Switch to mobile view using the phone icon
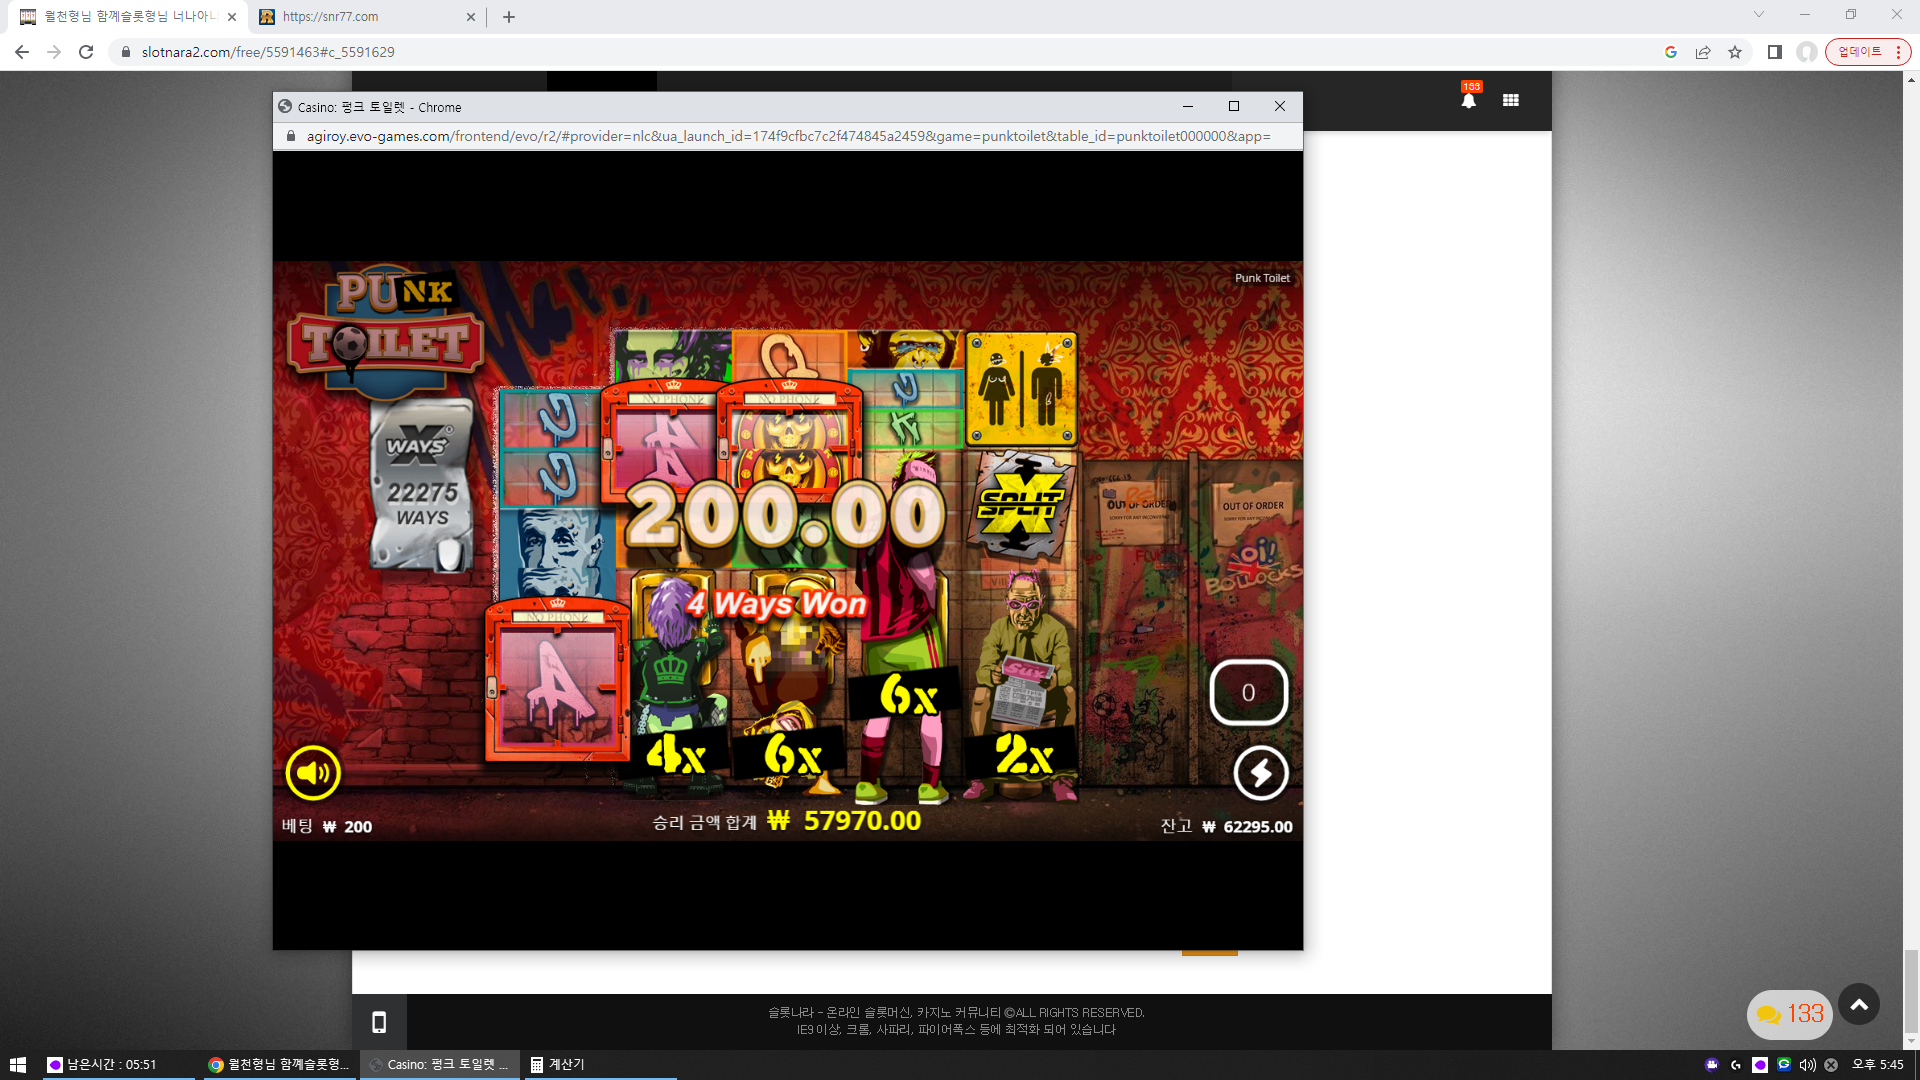Viewport: 1920px width, 1080px height. point(379,1022)
